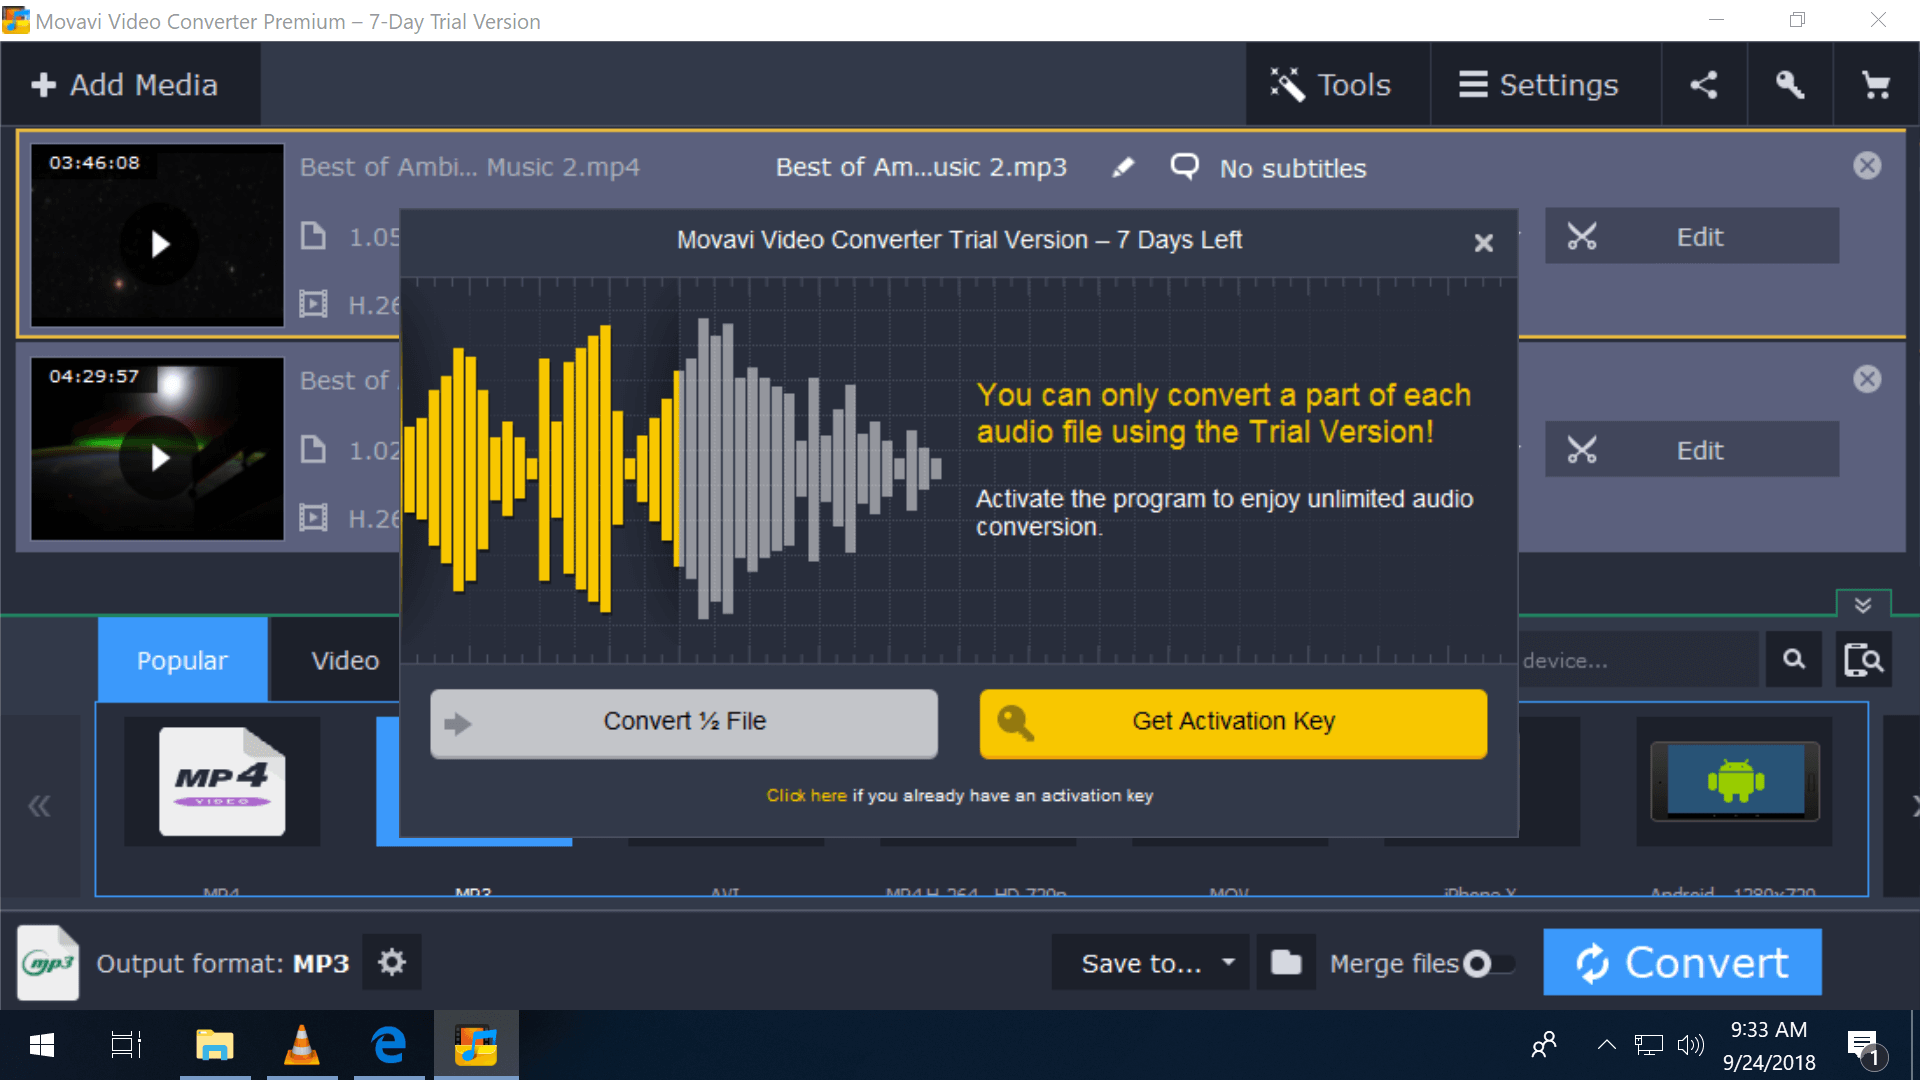1920x1080 pixels.
Task: Click the scissors icon on first file
Action: point(1582,237)
